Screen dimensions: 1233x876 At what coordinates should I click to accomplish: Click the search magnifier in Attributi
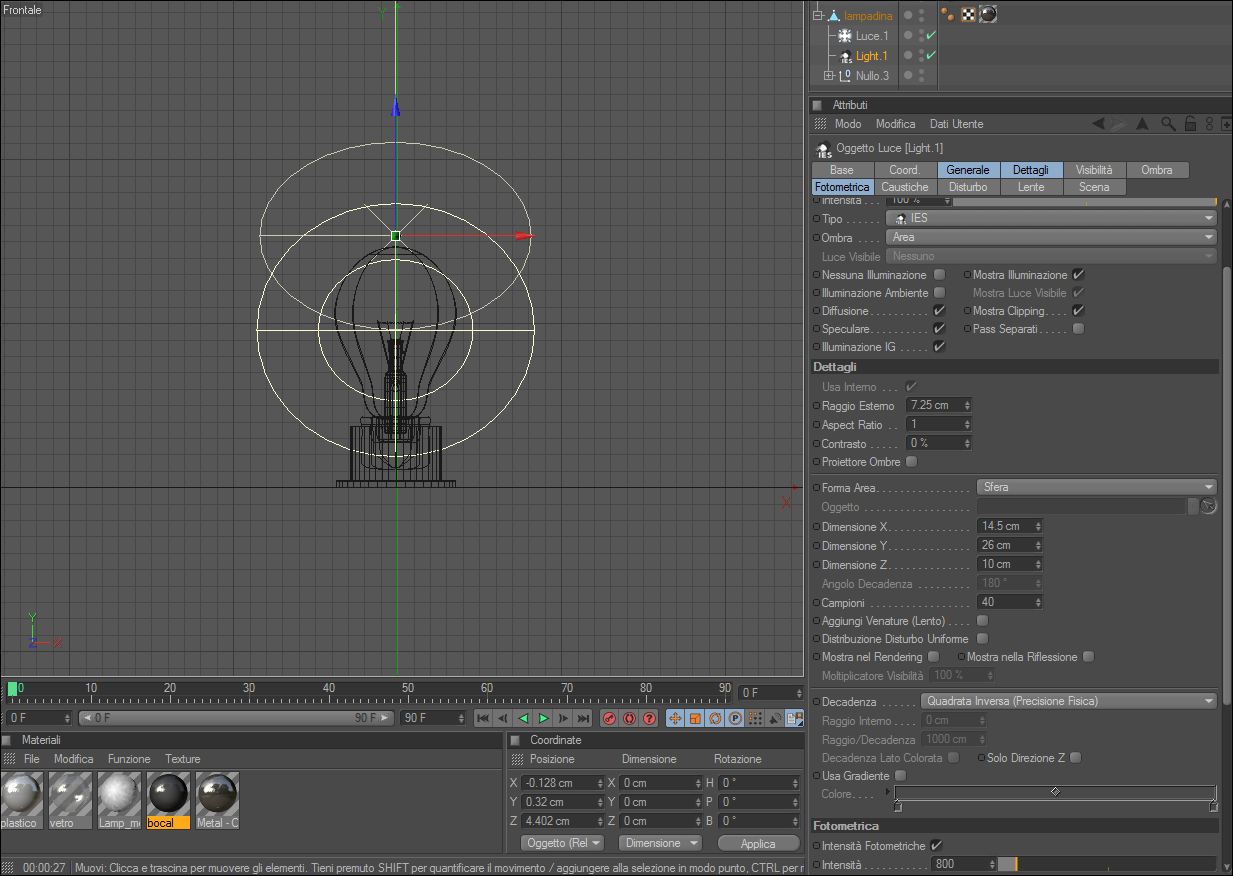[x=1168, y=124]
